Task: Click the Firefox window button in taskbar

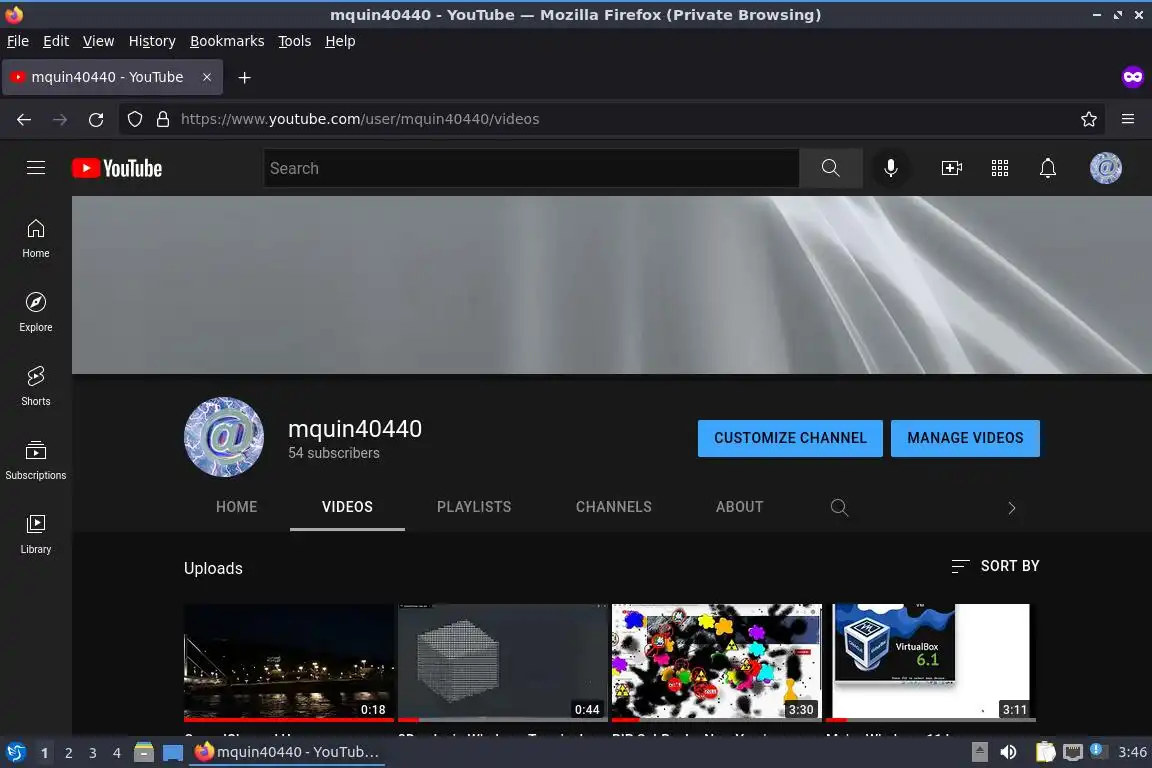Action: click(287, 753)
